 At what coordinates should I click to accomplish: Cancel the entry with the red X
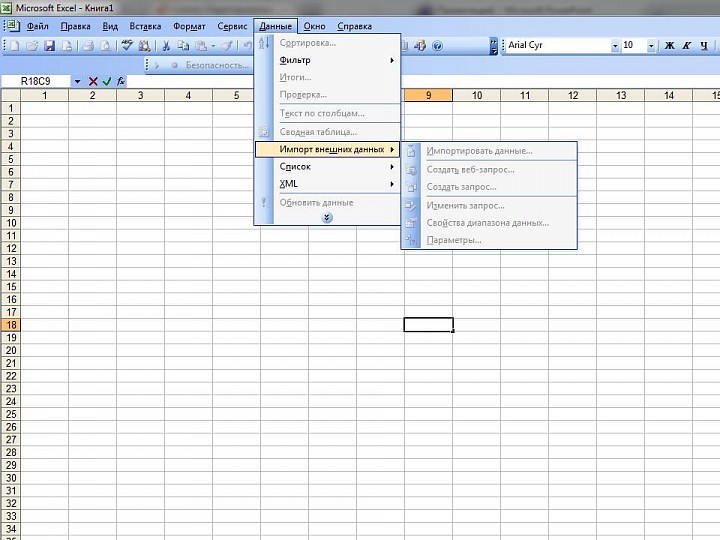point(93,81)
